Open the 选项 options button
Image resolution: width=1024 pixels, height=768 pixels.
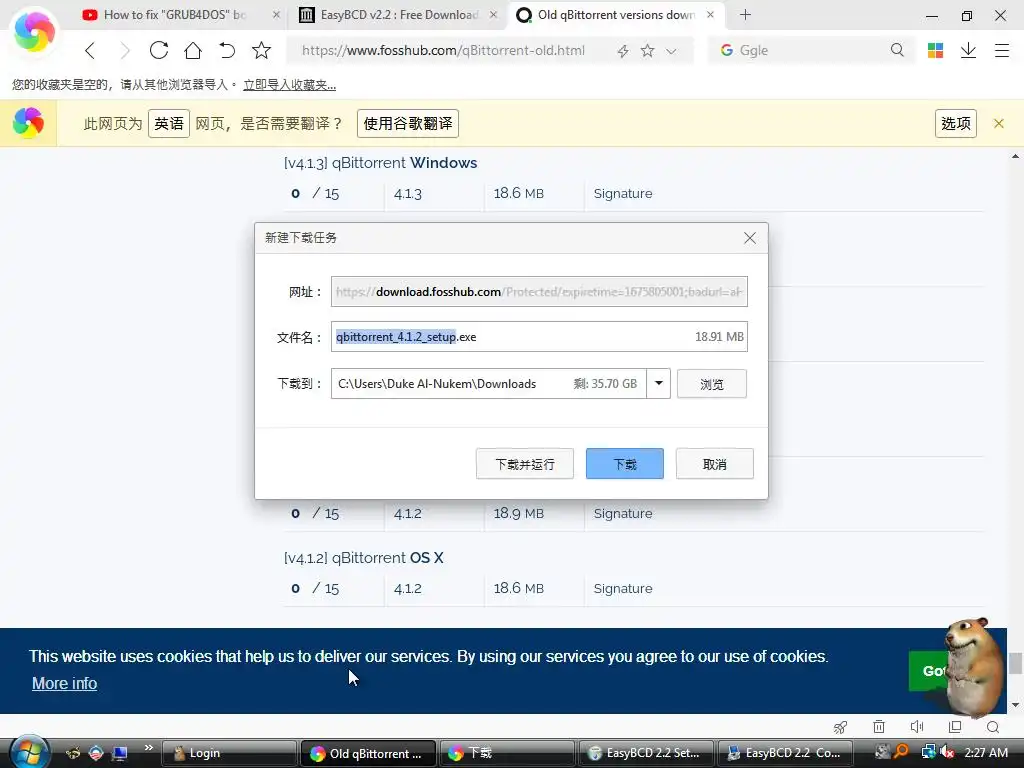coord(955,123)
